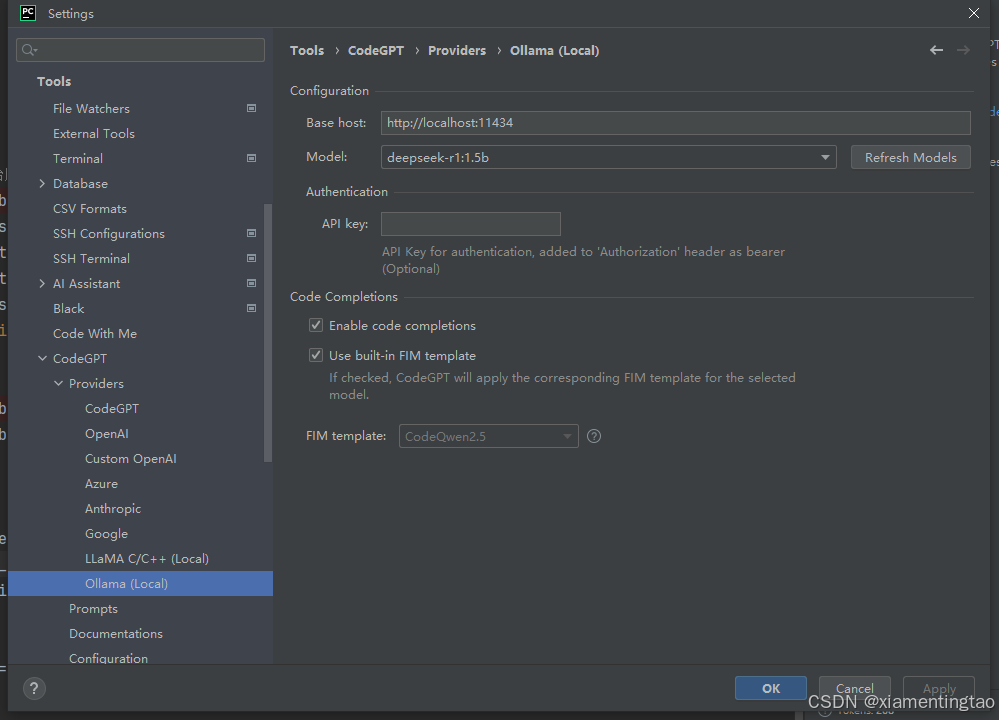Screen dimensions: 999x720
Task: Click the Black project-level settings icon
Action: [x=252, y=308]
